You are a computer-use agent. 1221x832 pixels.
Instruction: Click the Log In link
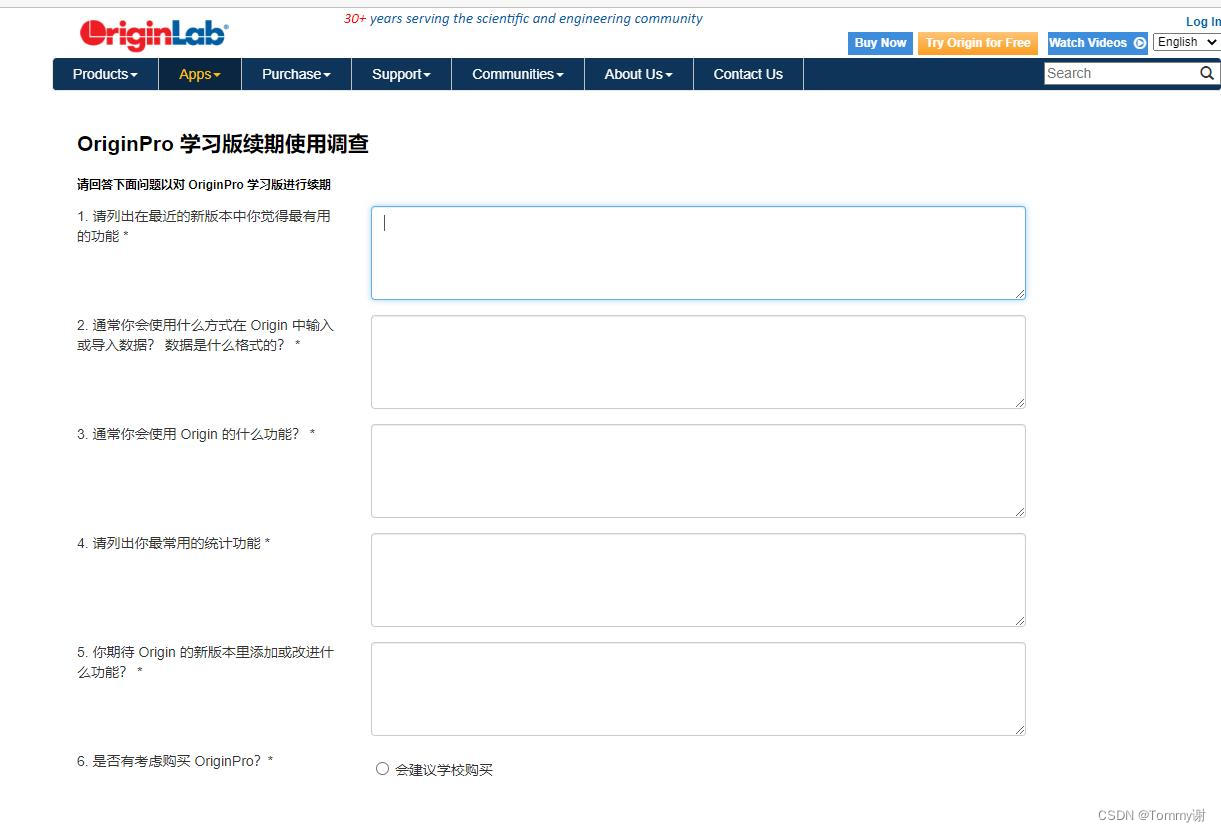point(1203,21)
